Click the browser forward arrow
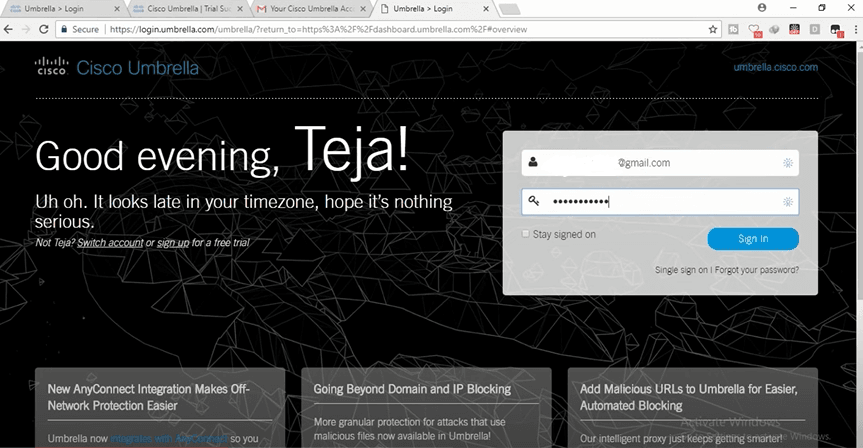The height and width of the screenshot is (448, 863). pos(26,29)
